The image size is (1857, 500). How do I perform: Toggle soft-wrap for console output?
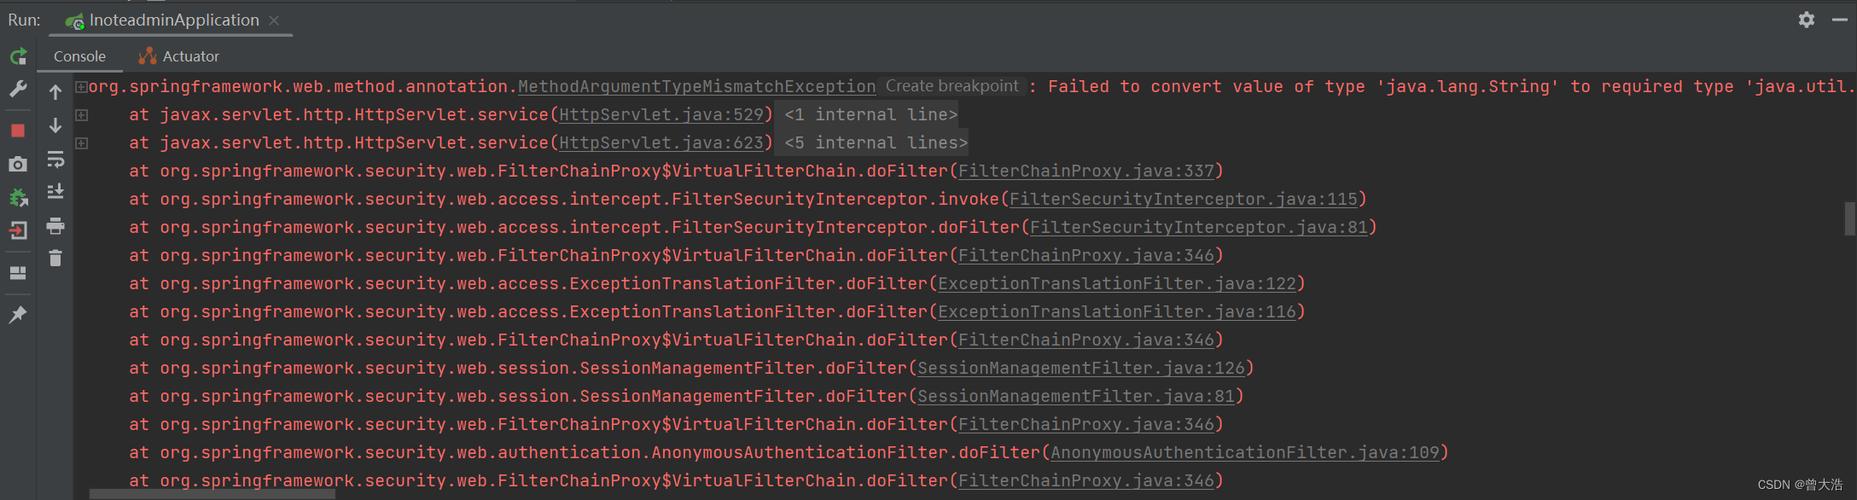(x=56, y=159)
